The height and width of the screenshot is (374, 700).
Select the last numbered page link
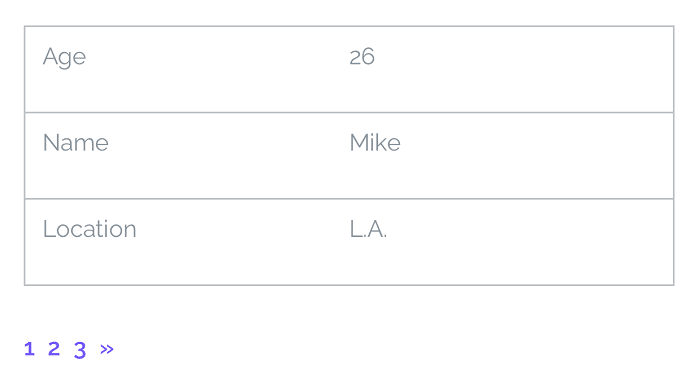(x=80, y=350)
